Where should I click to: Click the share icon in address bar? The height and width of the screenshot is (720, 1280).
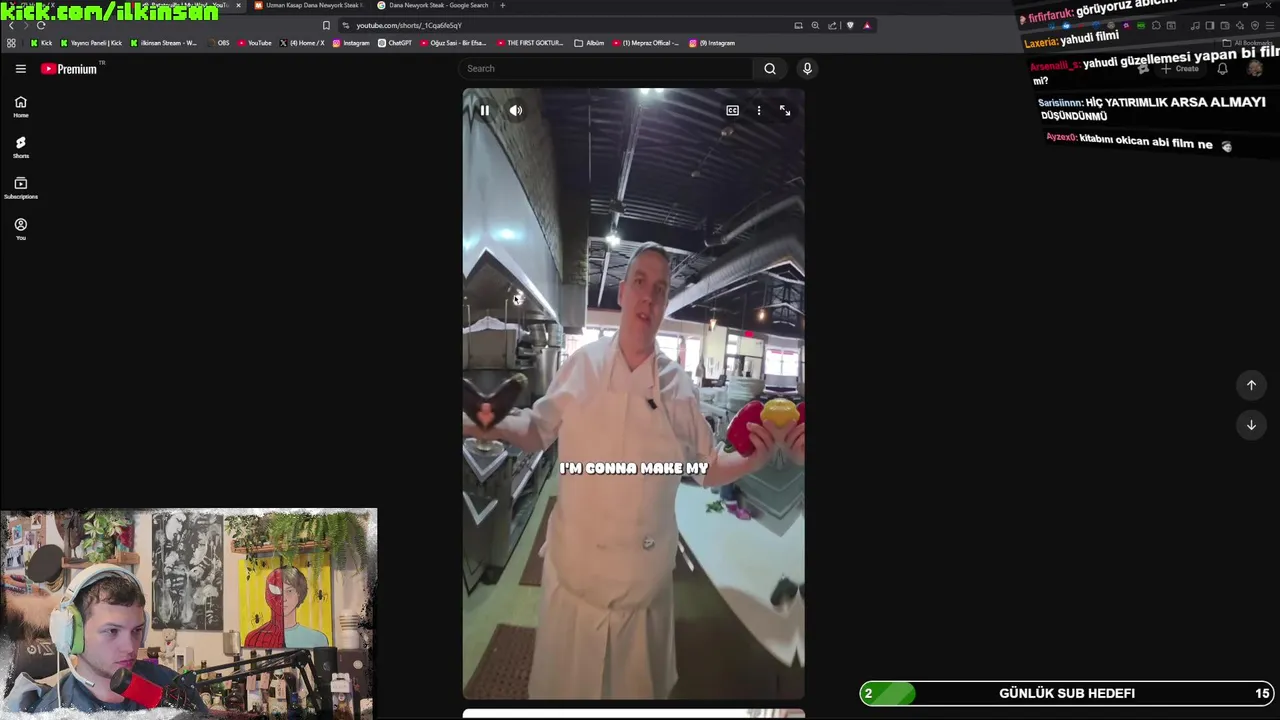[x=832, y=25]
